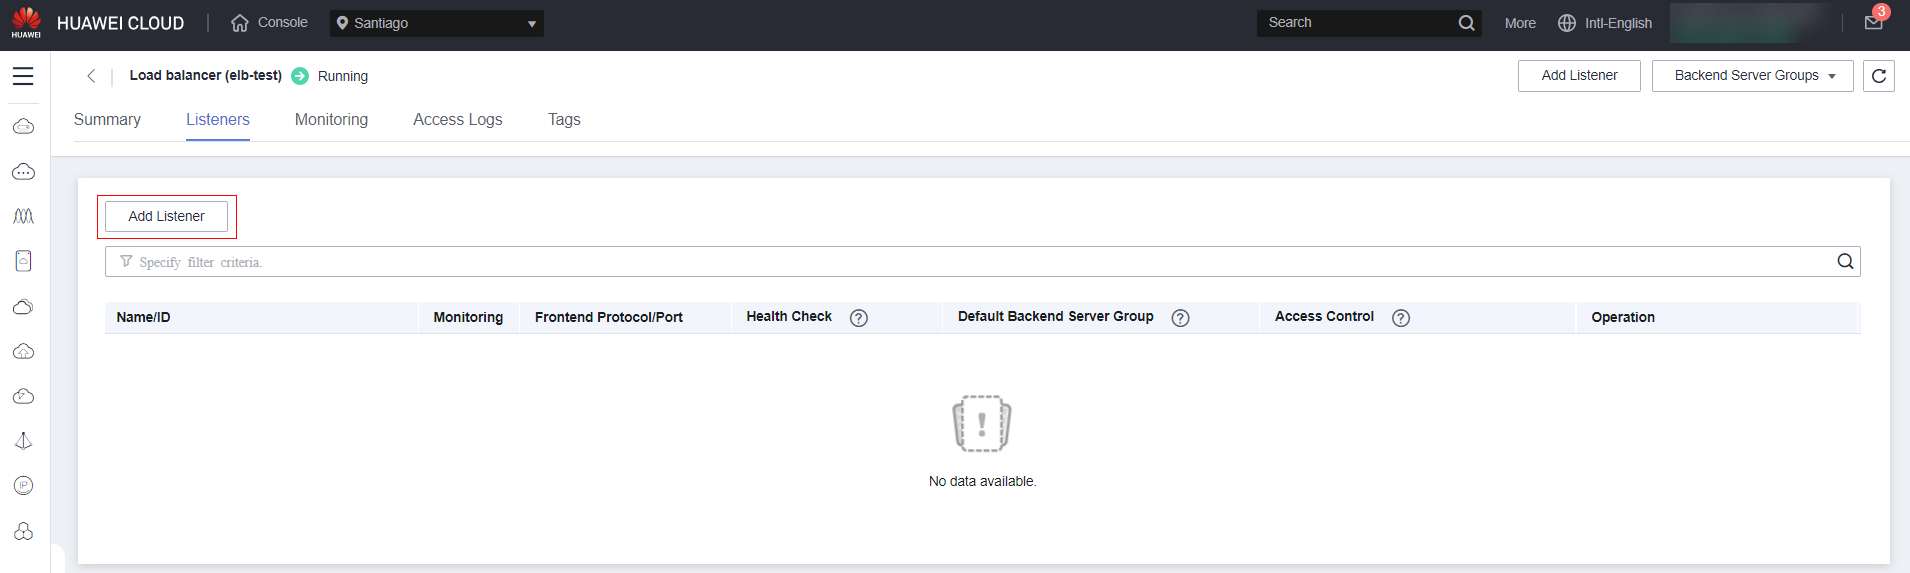This screenshot has height=573, width=1910.
Task: Open the hamburger navigation menu
Action: click(x=23, y=76)
